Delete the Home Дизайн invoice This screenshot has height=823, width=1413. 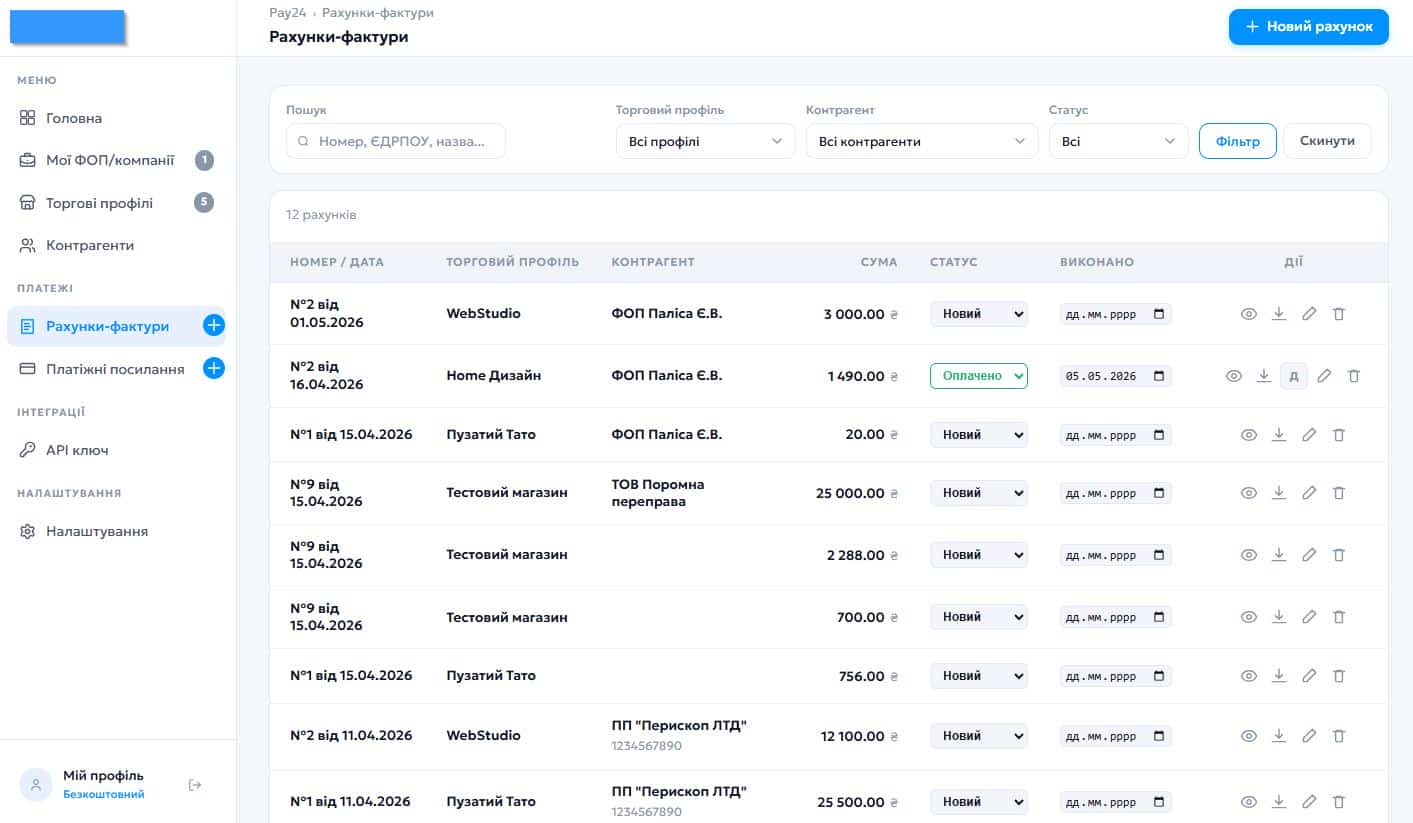[1354, 376]
